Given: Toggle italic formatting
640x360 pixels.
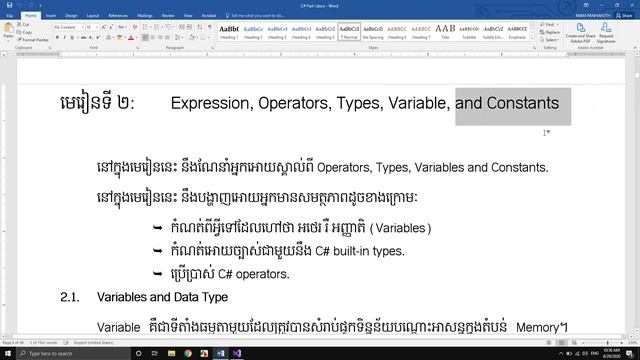Looking at the screenshot, I should point(64,38).
